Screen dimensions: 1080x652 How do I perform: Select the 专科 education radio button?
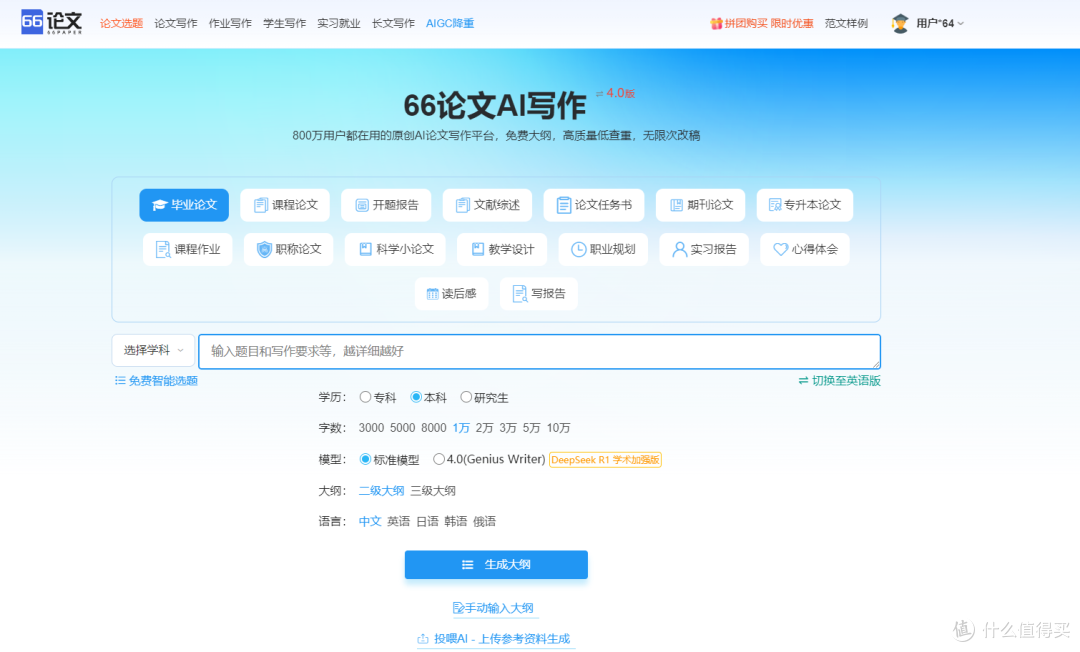[365, 397]
